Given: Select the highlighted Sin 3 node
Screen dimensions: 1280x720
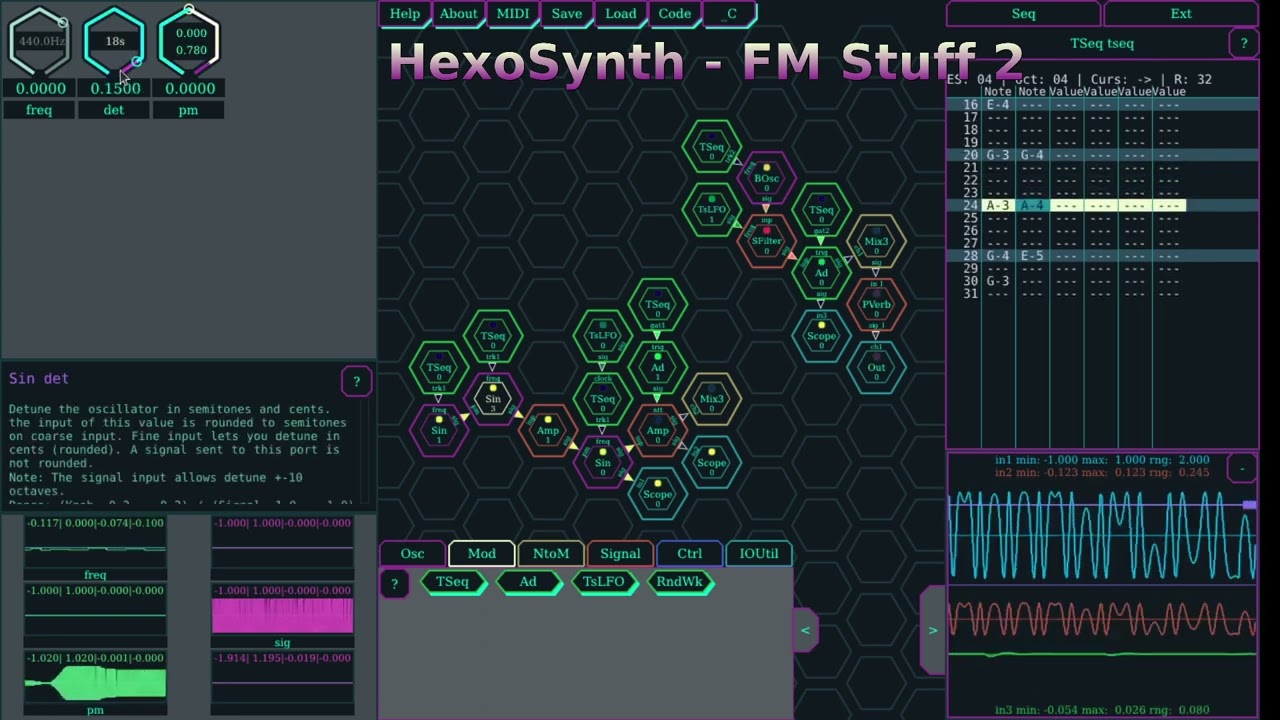Looking at the screenshot, I should (x=493, y=399).
